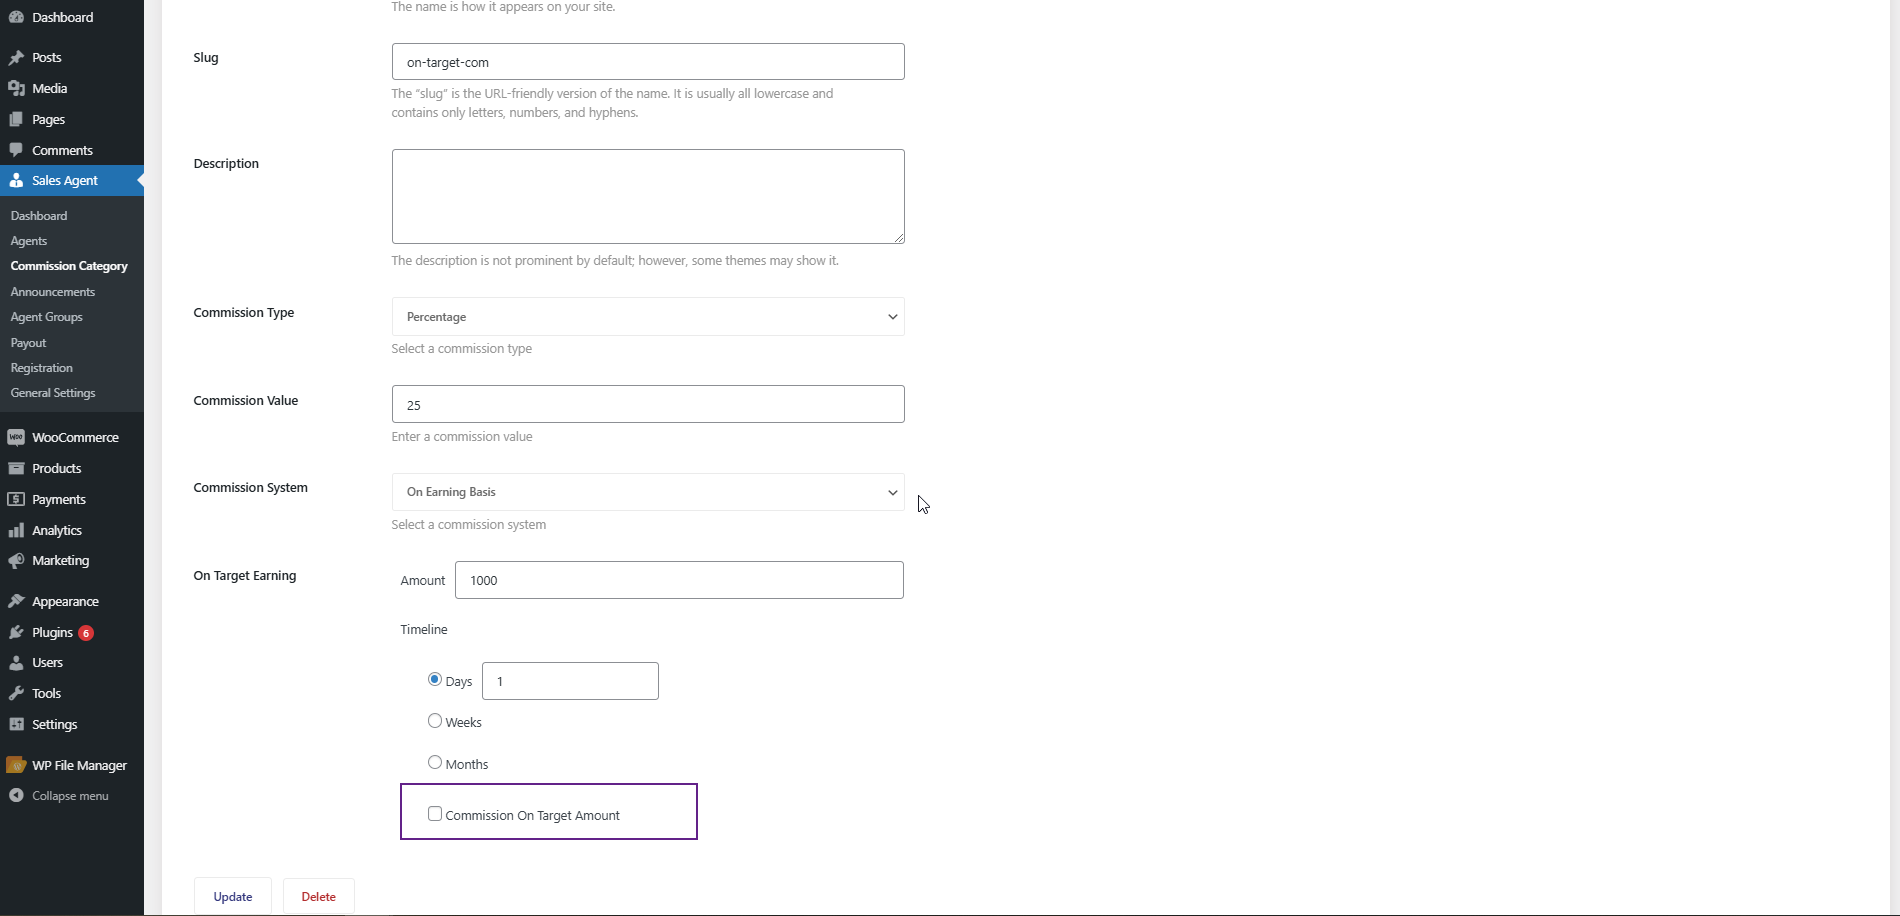The width and height of the screenshot is (1900, 916).
Task: Open Agent Groups submenu item
Action: coord(47,317)
